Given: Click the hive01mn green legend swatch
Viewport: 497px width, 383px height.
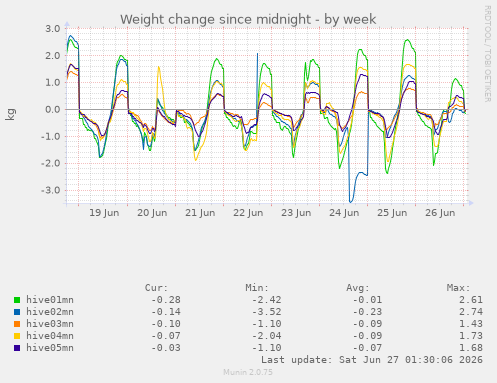Looking at the screenshot, I should pos(17,300).
